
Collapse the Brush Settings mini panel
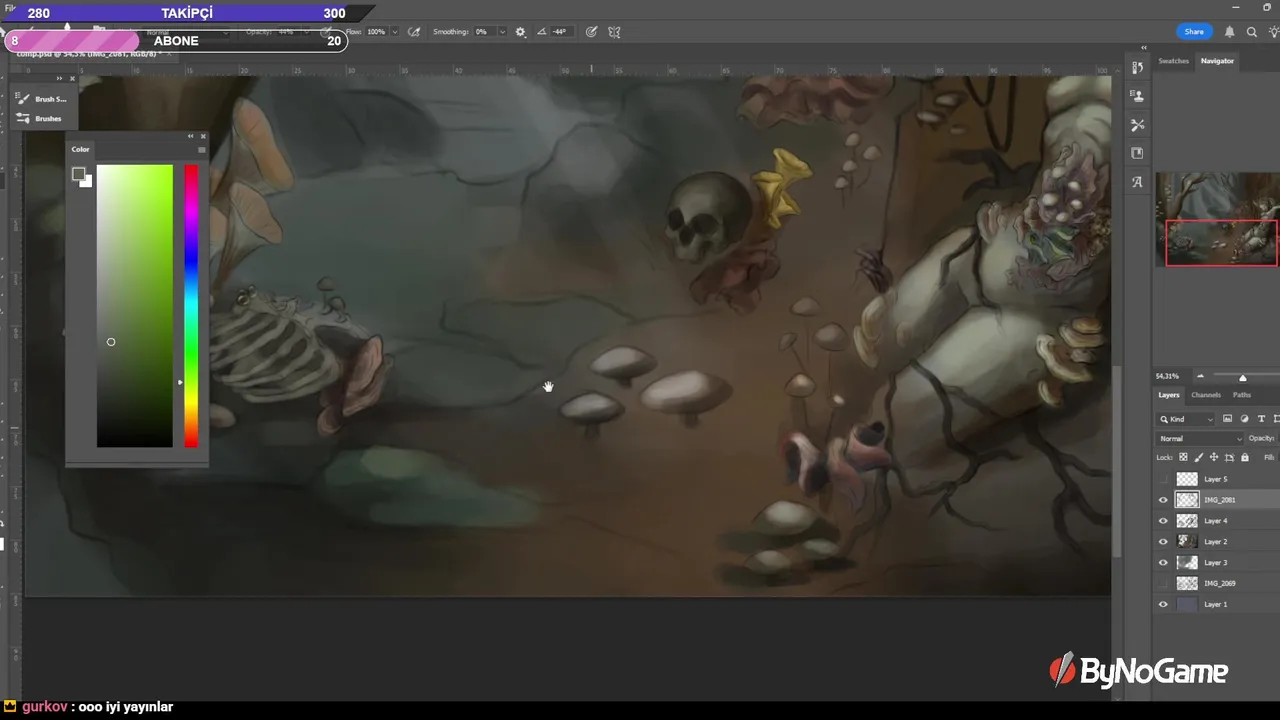[60, 78]
